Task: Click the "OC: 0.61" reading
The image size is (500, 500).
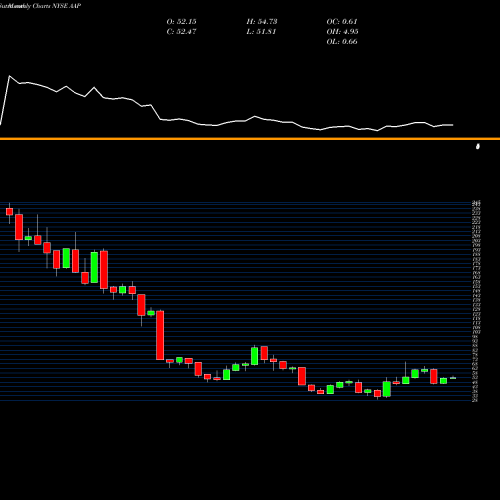Action: click(x=342, y=22)
